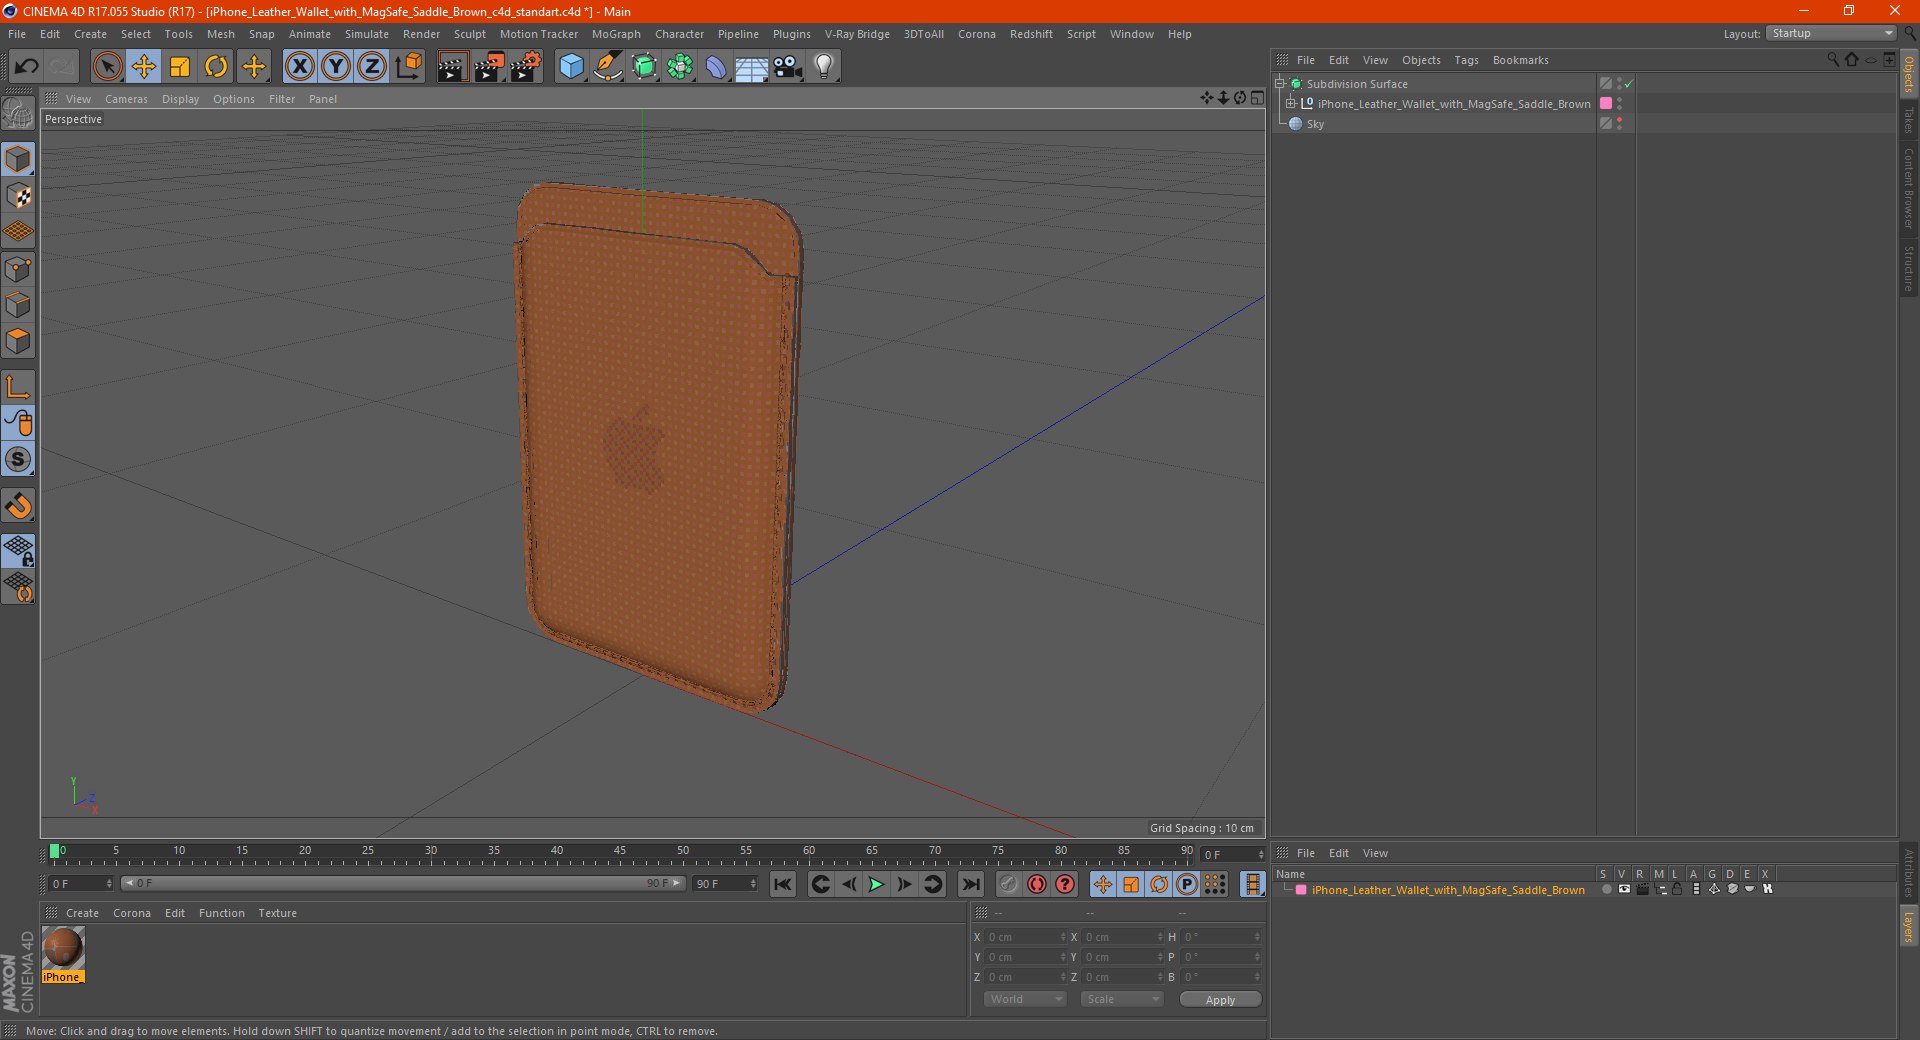Go to start of animation

[x=783, y=884]
